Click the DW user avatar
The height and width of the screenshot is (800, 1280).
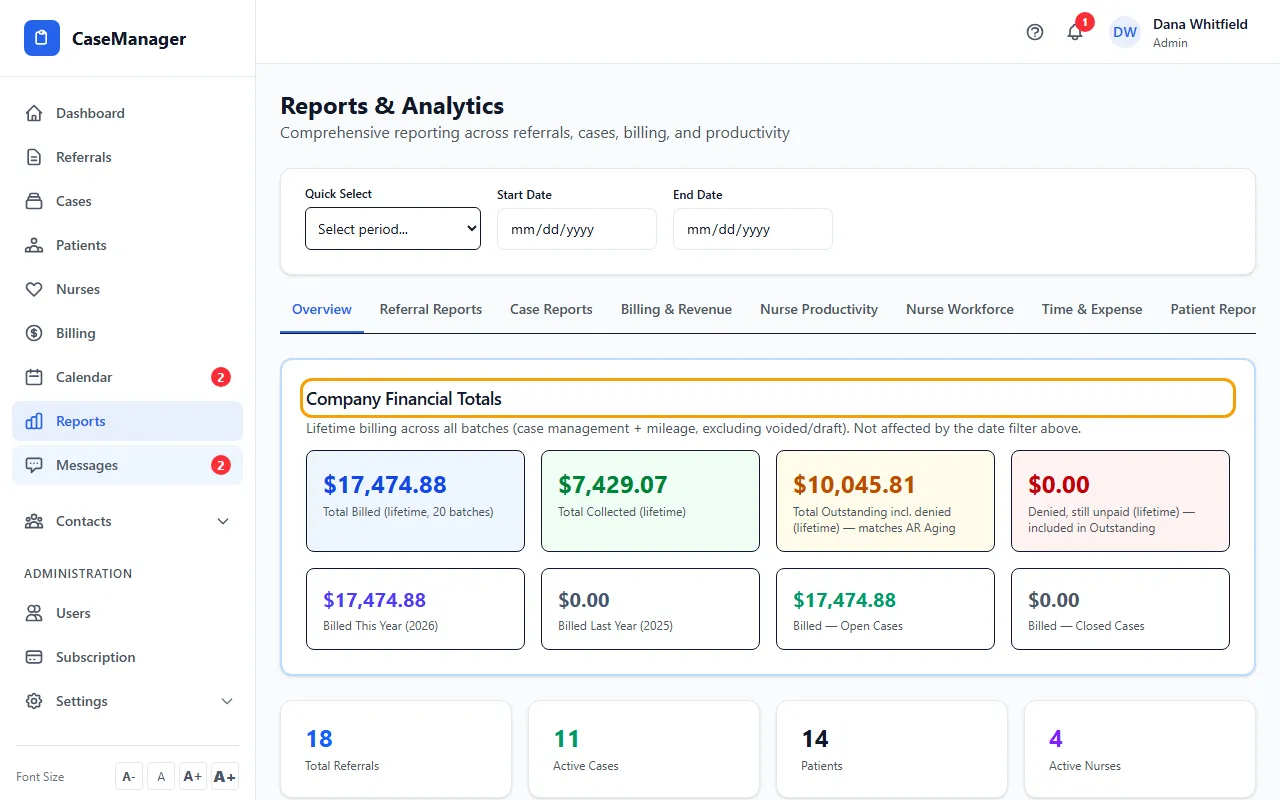click(1125, 32)
